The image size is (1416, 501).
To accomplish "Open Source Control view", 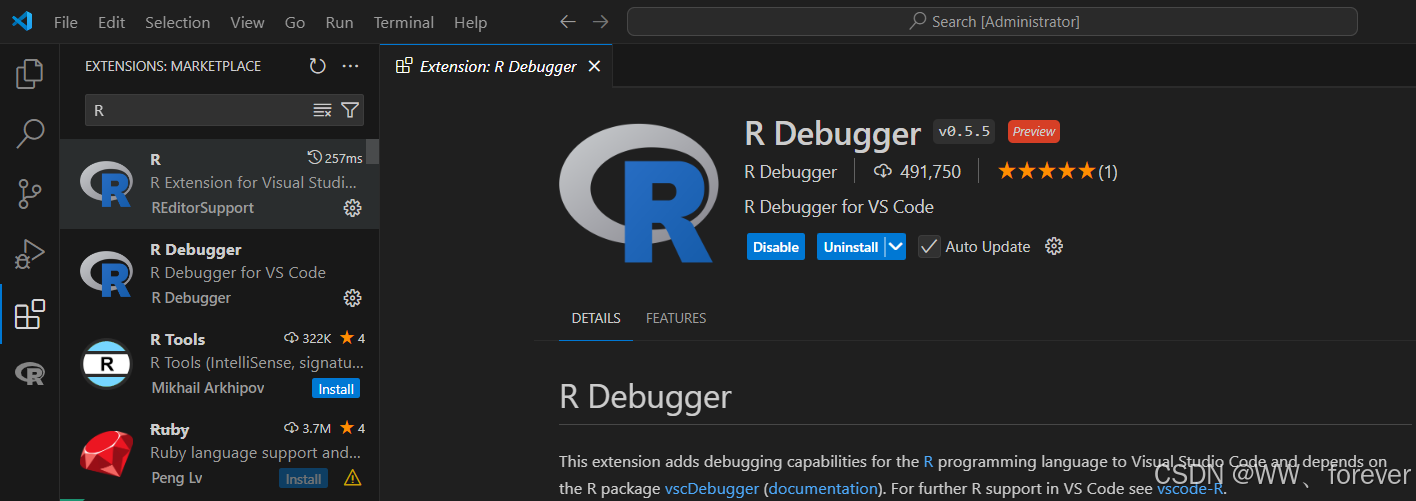I will pos(30,193).
